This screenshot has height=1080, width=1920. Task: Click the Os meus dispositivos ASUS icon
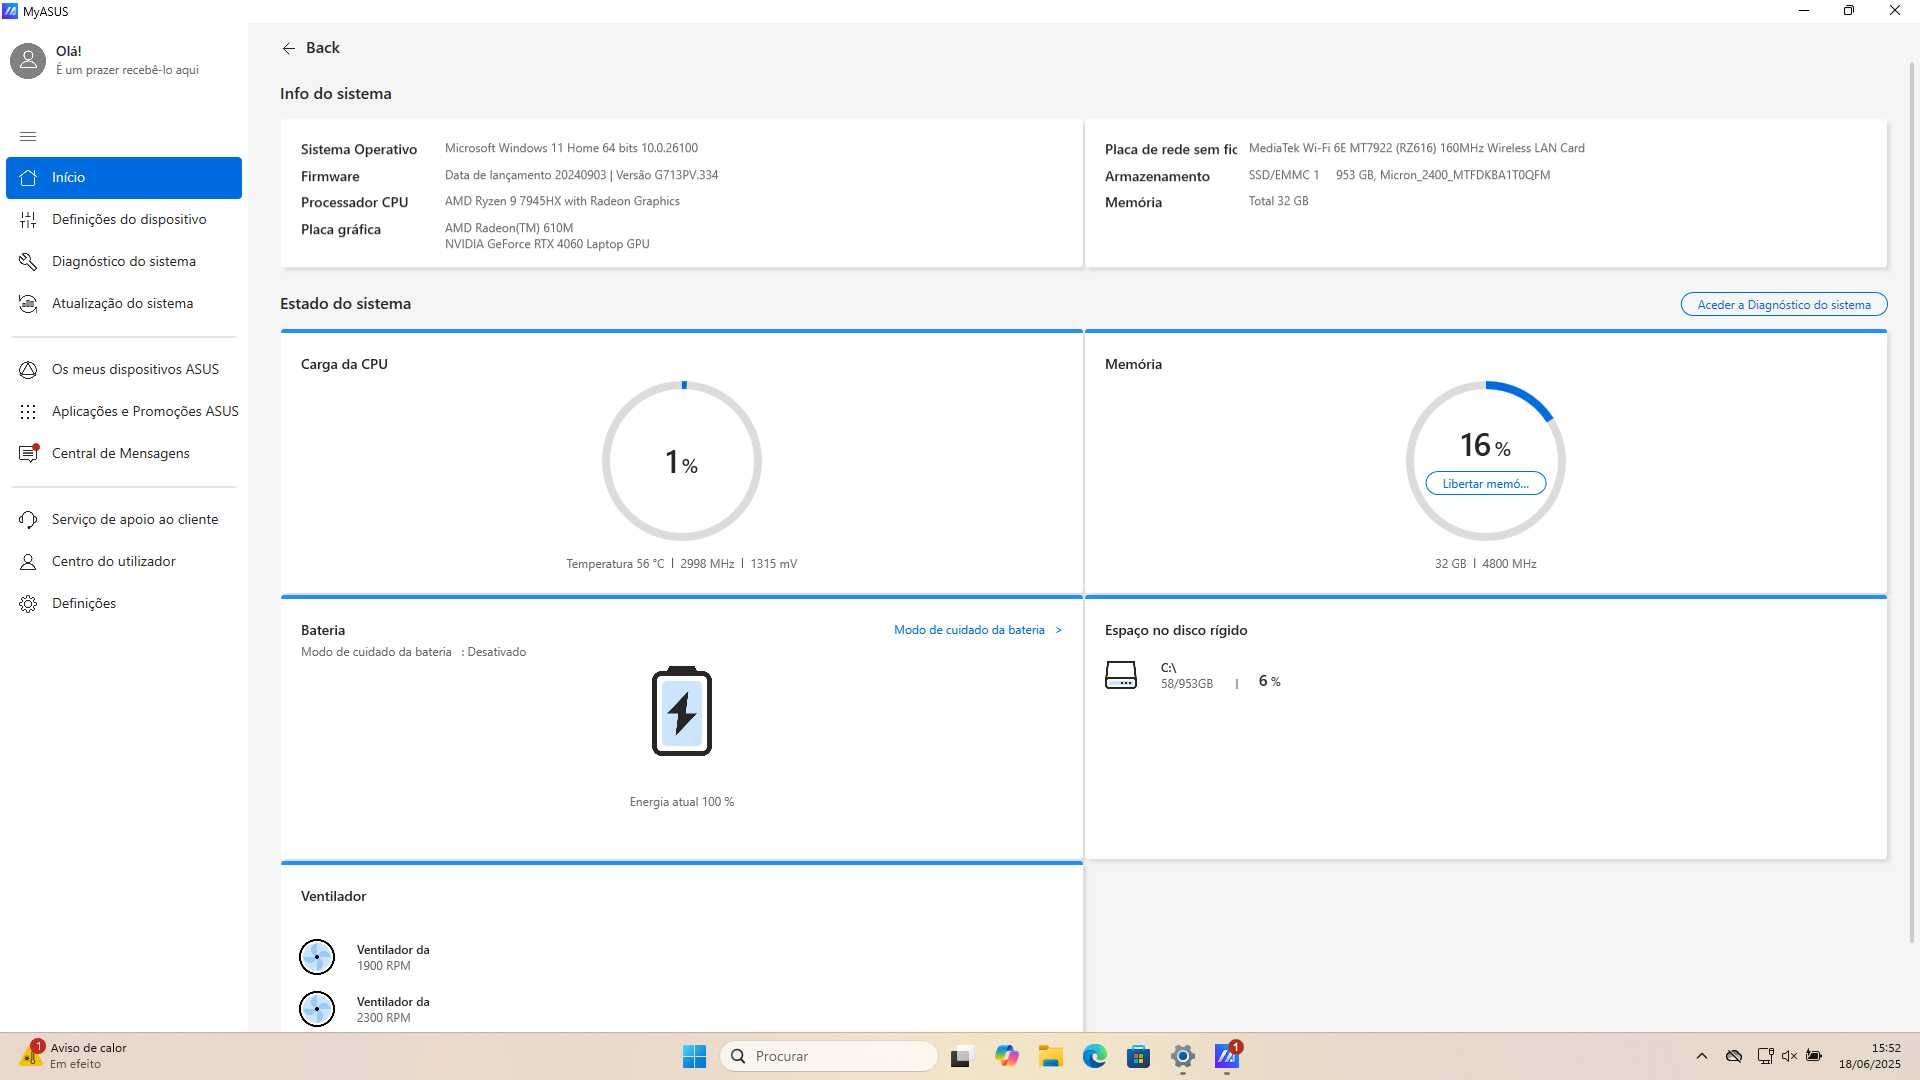pyautogui.click(x=28, y=369)
